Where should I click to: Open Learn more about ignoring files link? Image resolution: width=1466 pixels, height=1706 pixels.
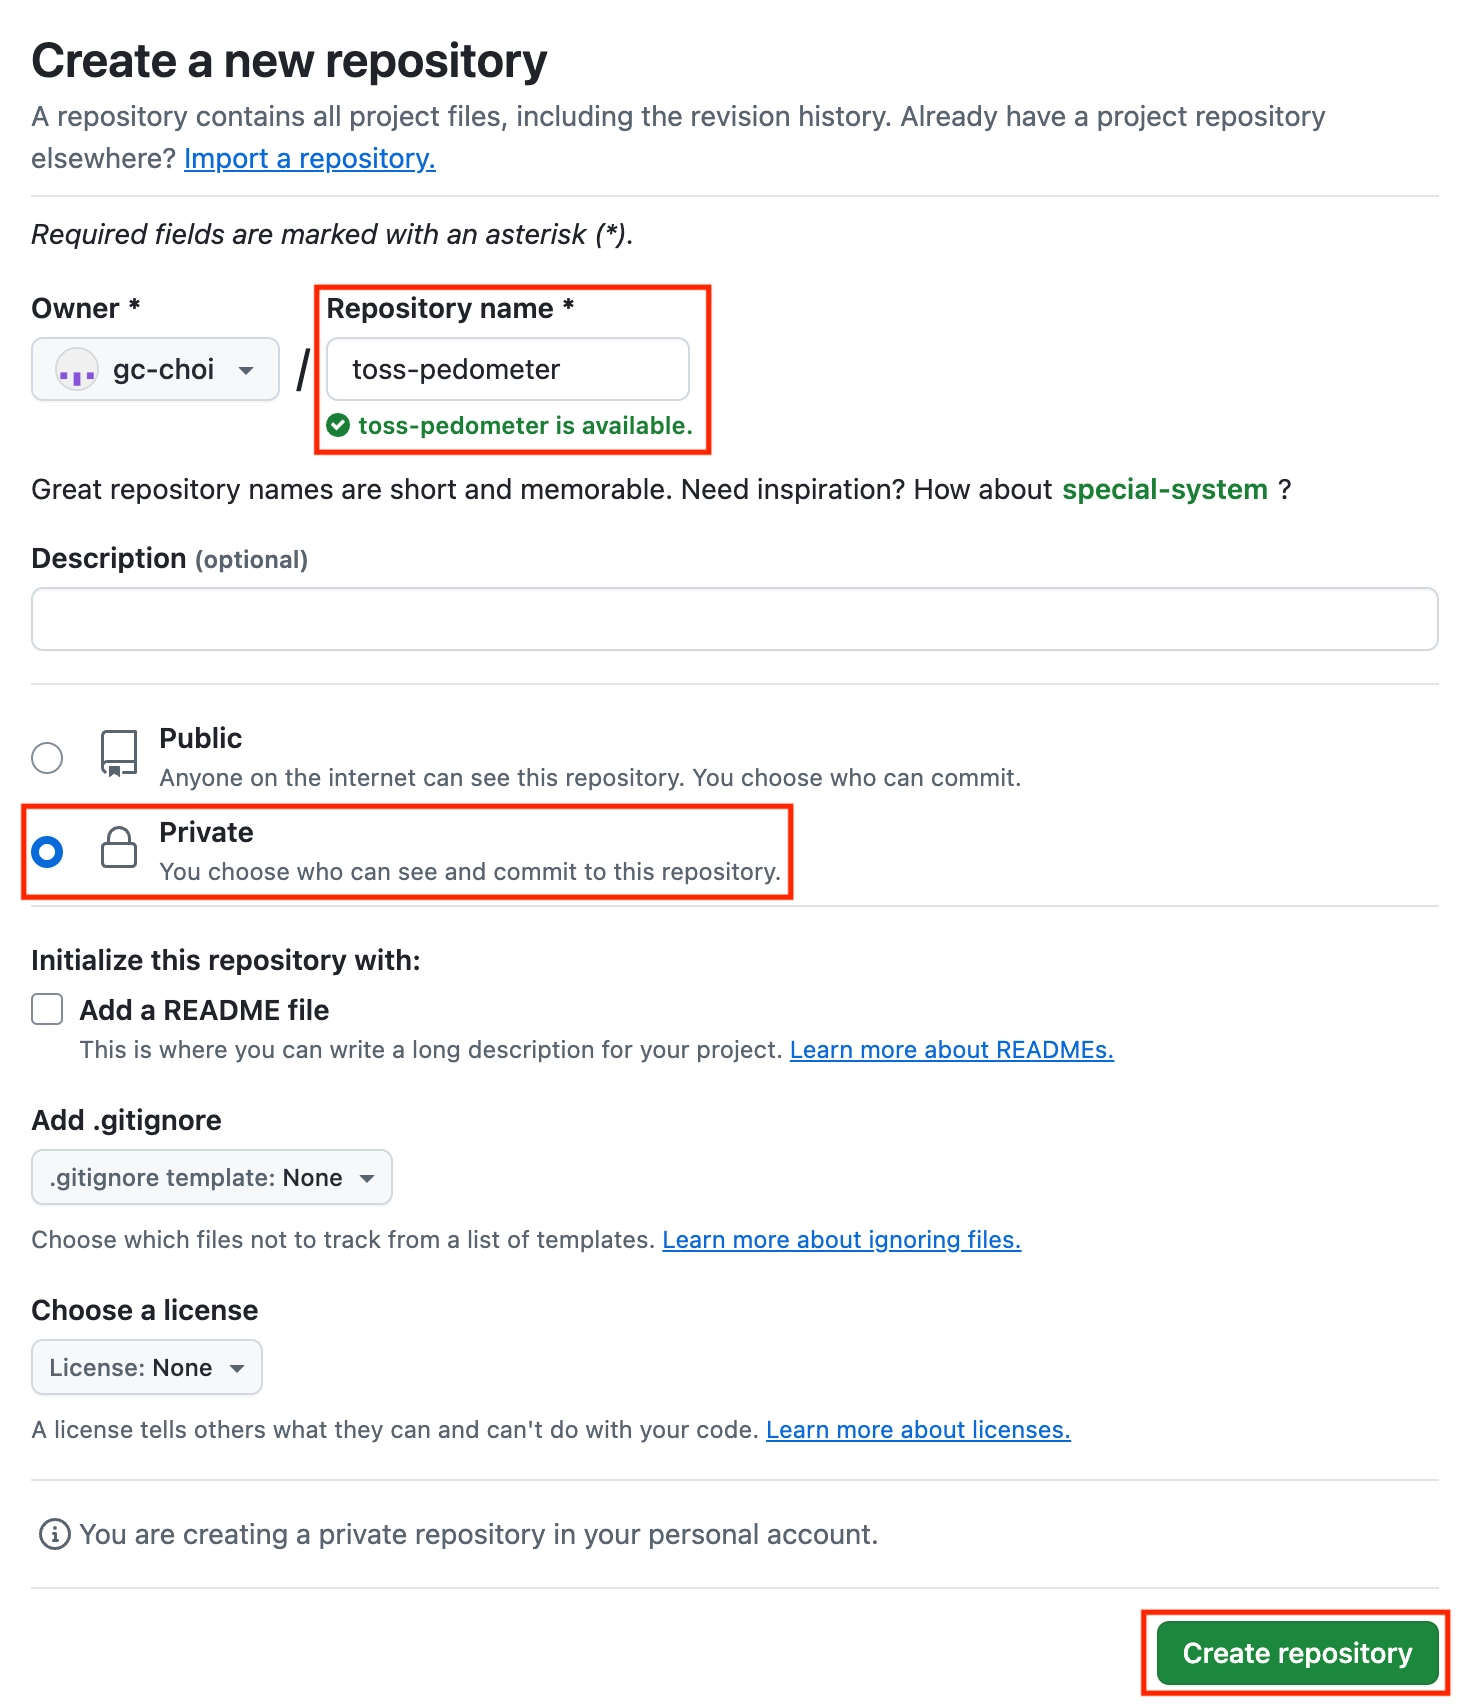[x=841, y=1240]
